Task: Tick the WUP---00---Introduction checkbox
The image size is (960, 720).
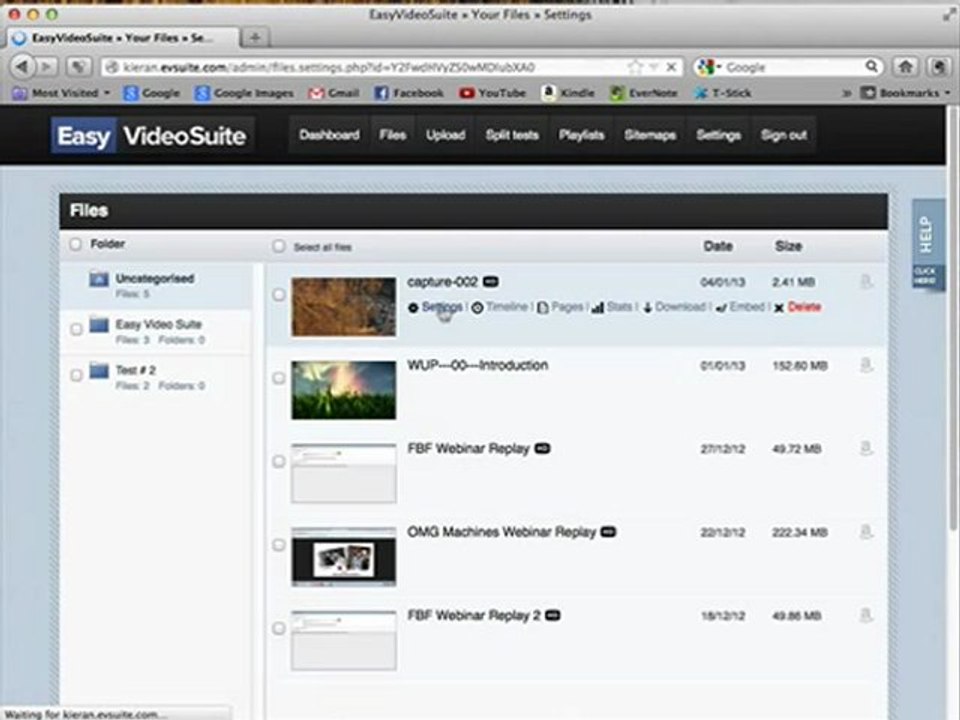Action: coord(279,378)
